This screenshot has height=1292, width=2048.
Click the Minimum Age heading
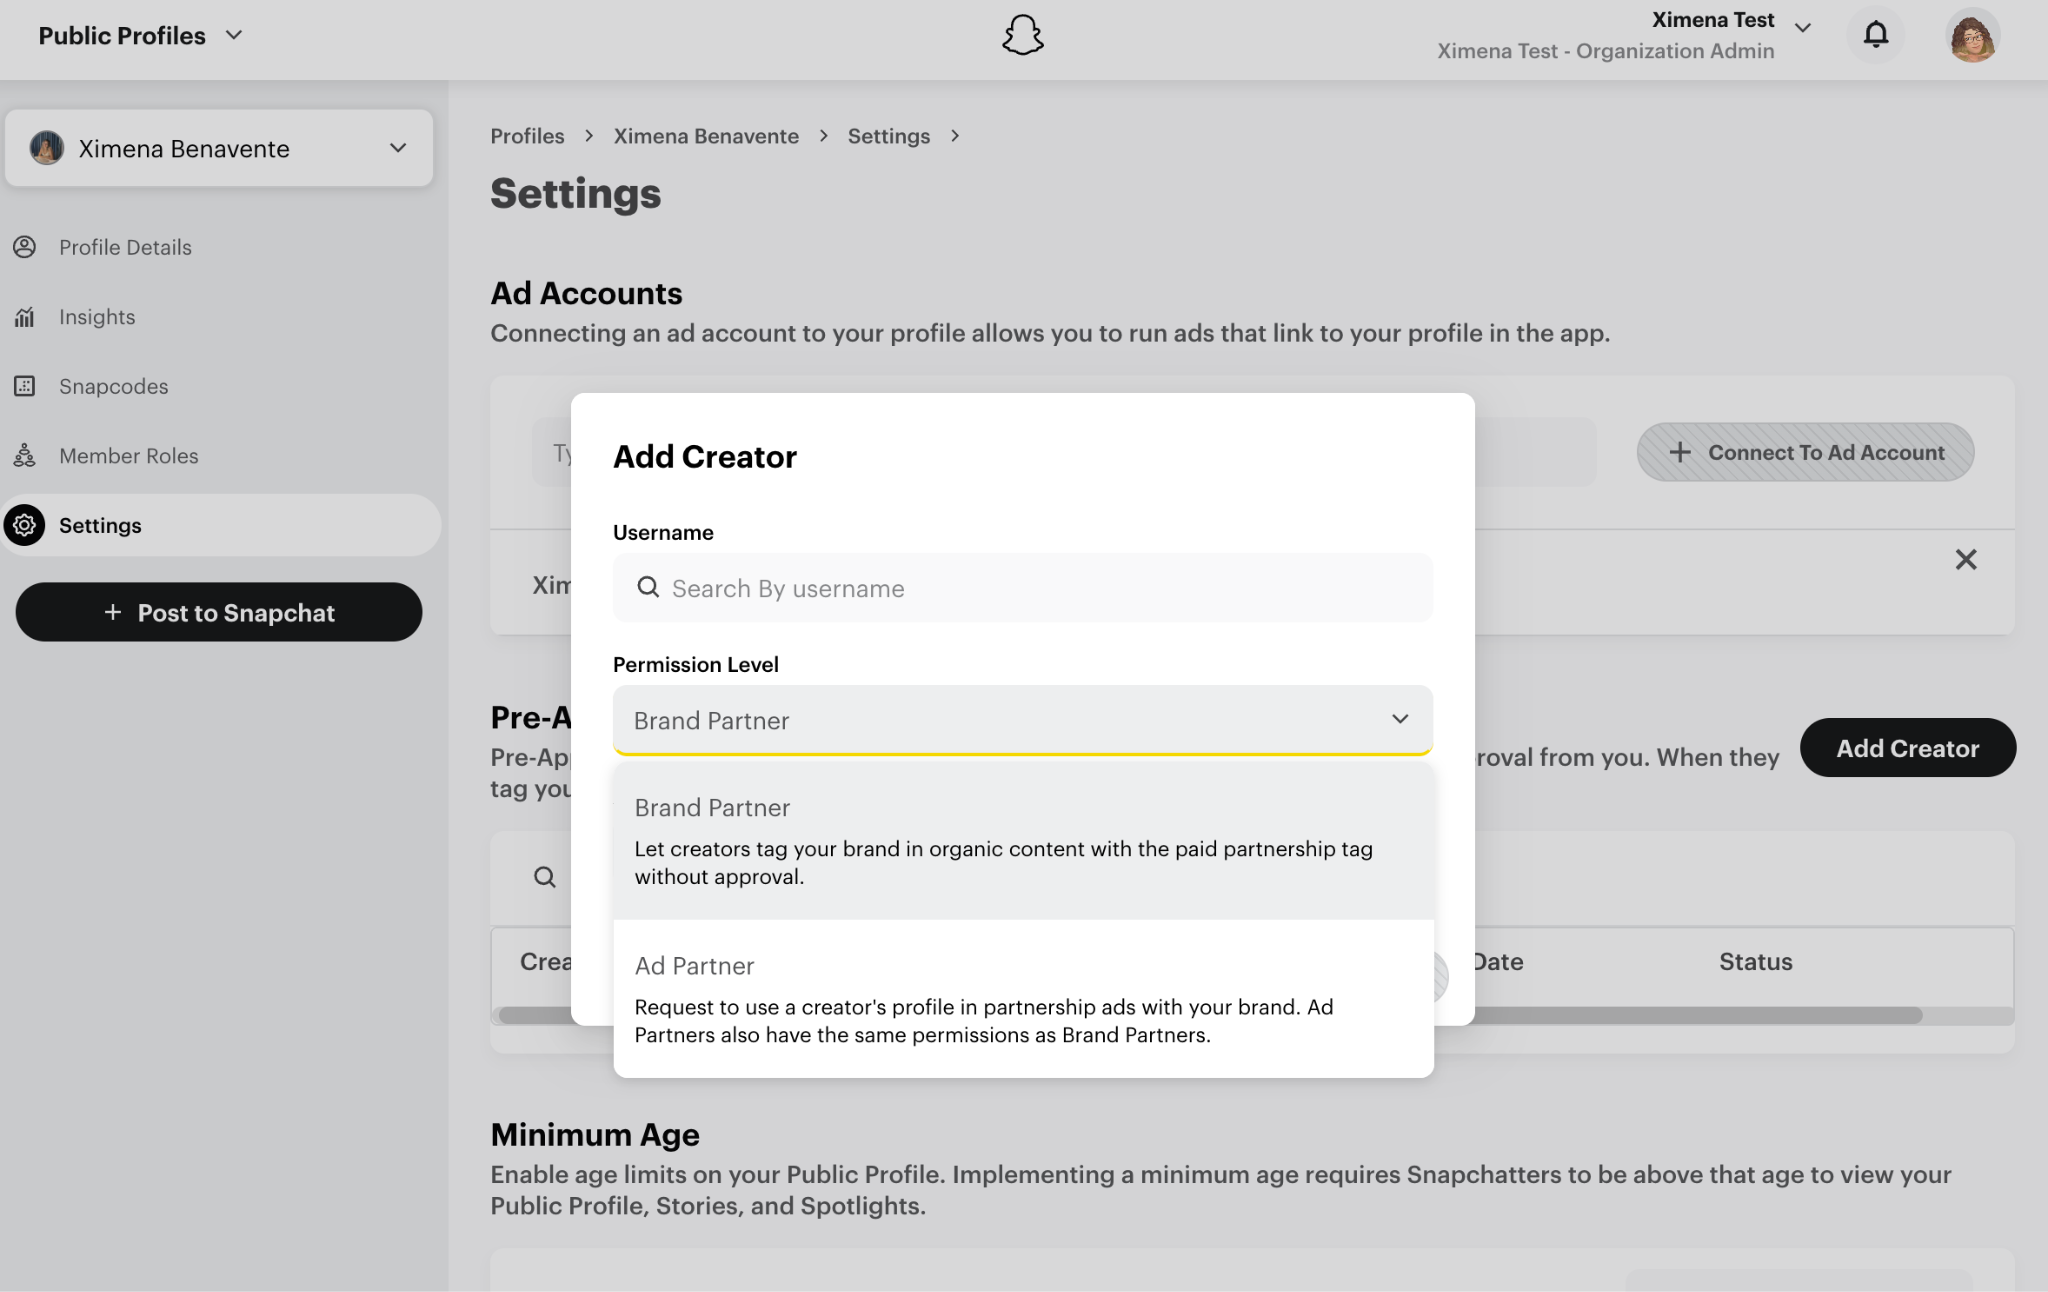tap(595, 1135)
